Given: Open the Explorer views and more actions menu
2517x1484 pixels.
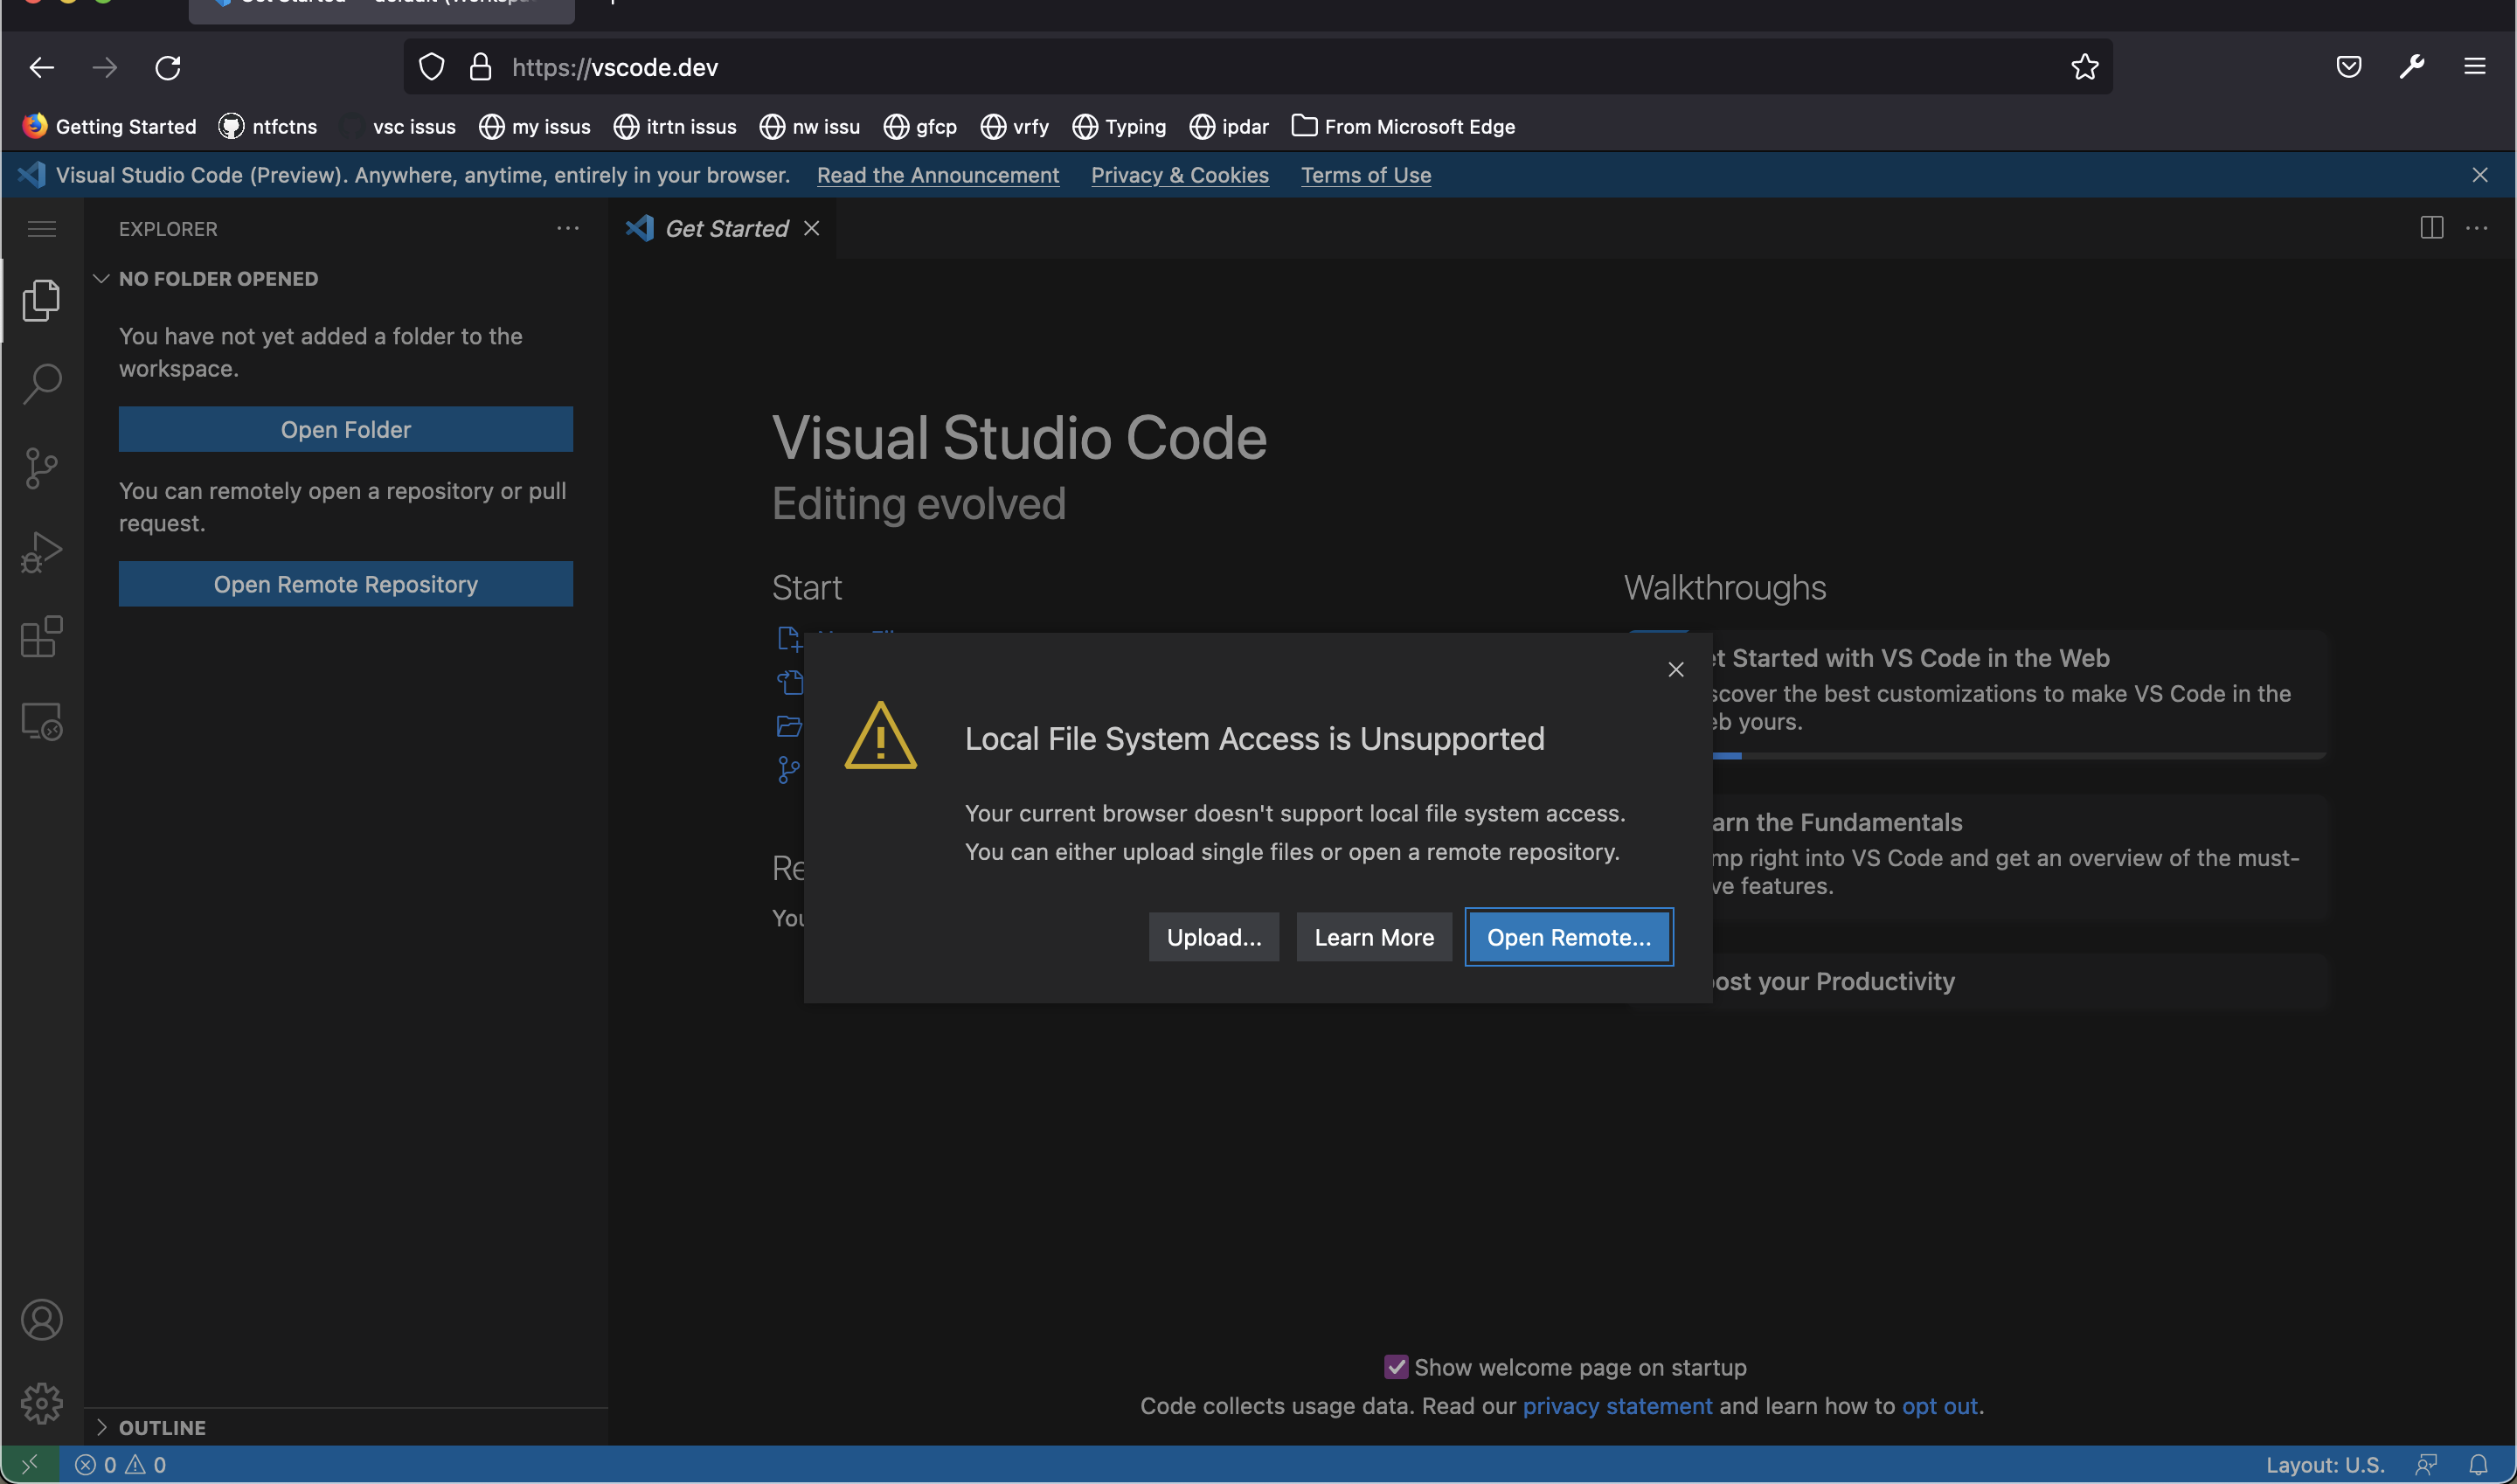Looking at the screenshot, I should (568, 228).
